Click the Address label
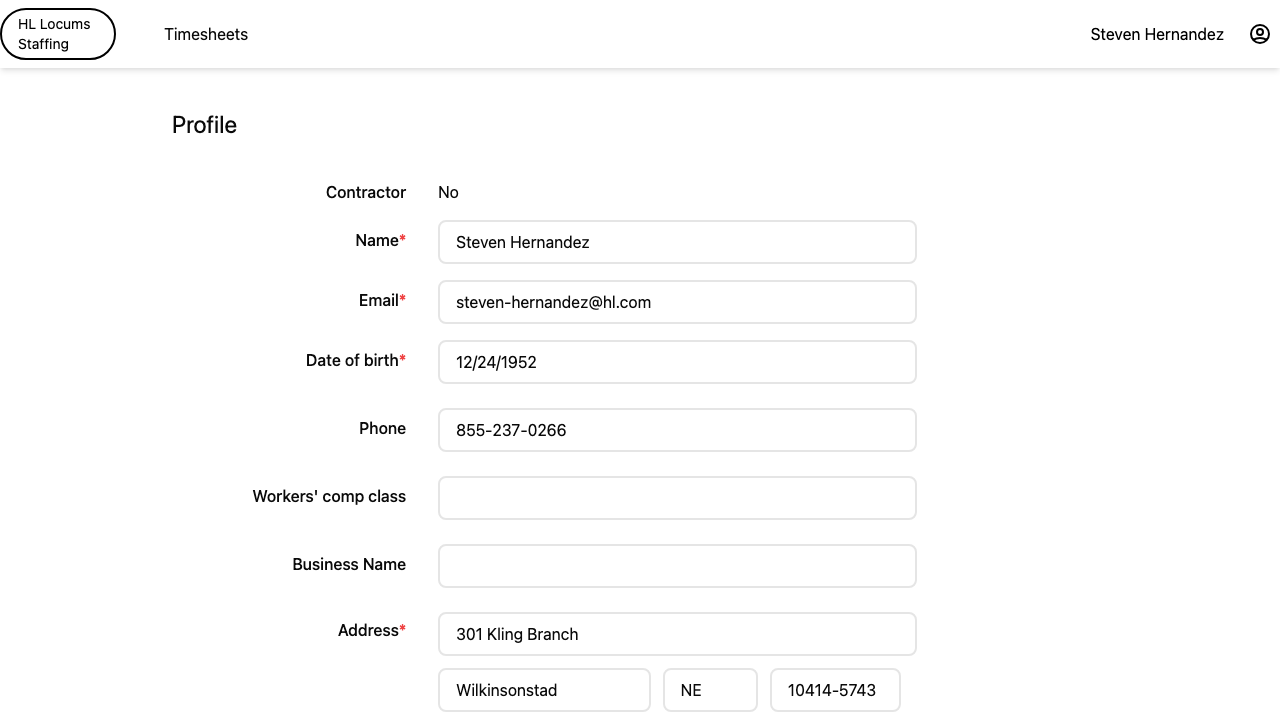 pos(372,630)
